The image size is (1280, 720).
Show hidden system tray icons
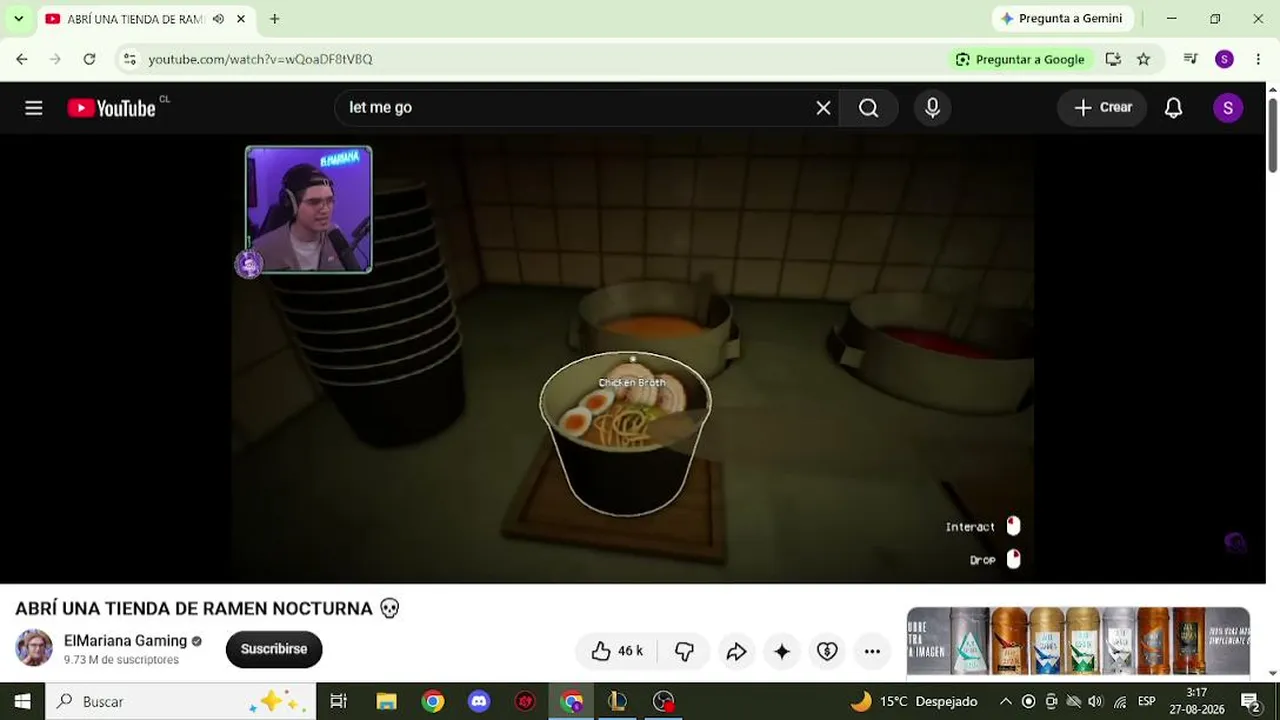[1005, 701]
